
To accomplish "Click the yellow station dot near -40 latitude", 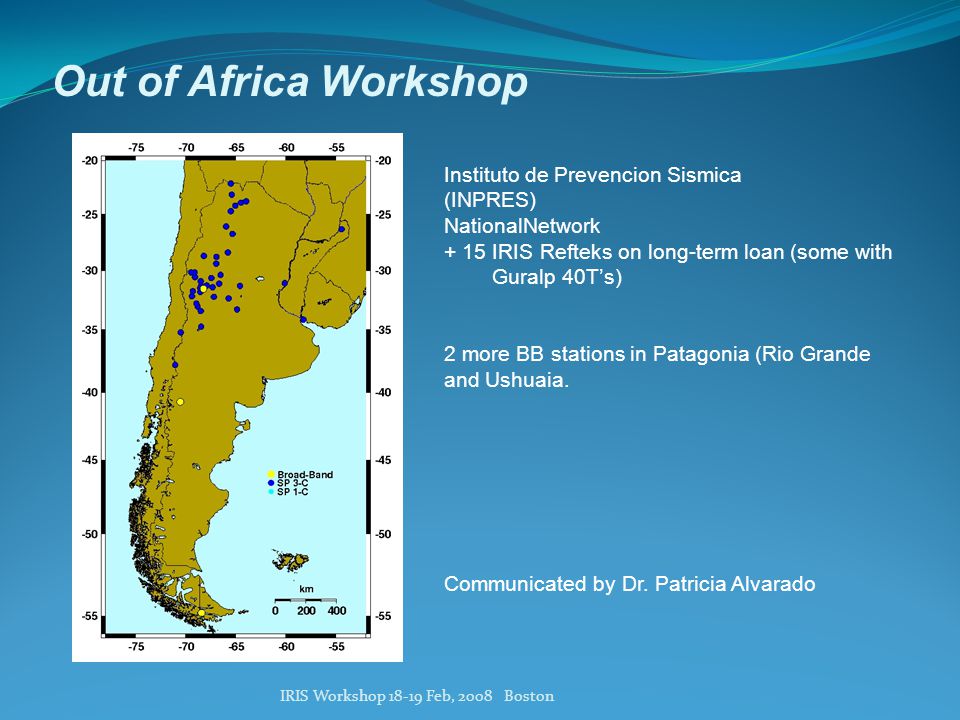I will click(180, 402).
